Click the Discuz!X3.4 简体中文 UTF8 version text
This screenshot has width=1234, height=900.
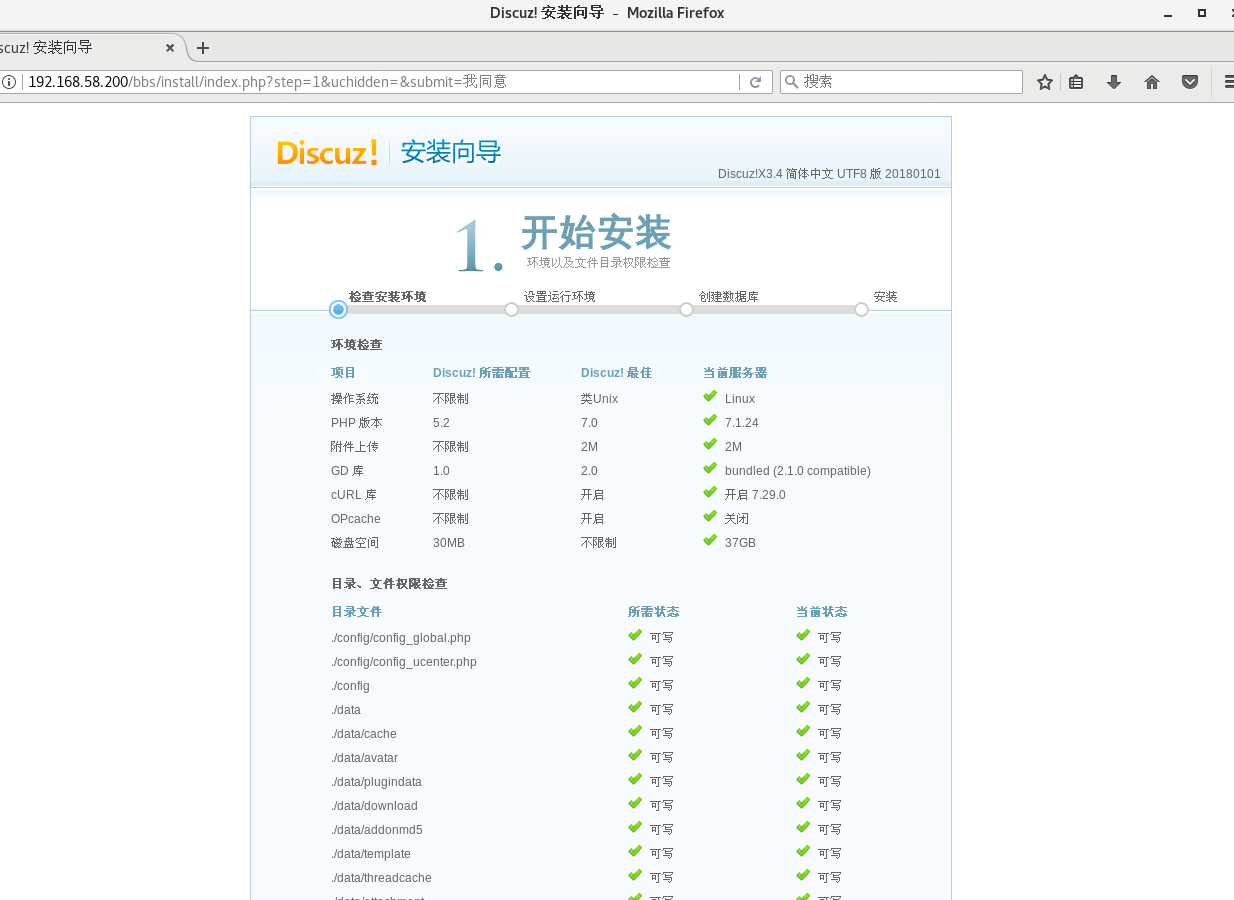[x=829, y=174]
